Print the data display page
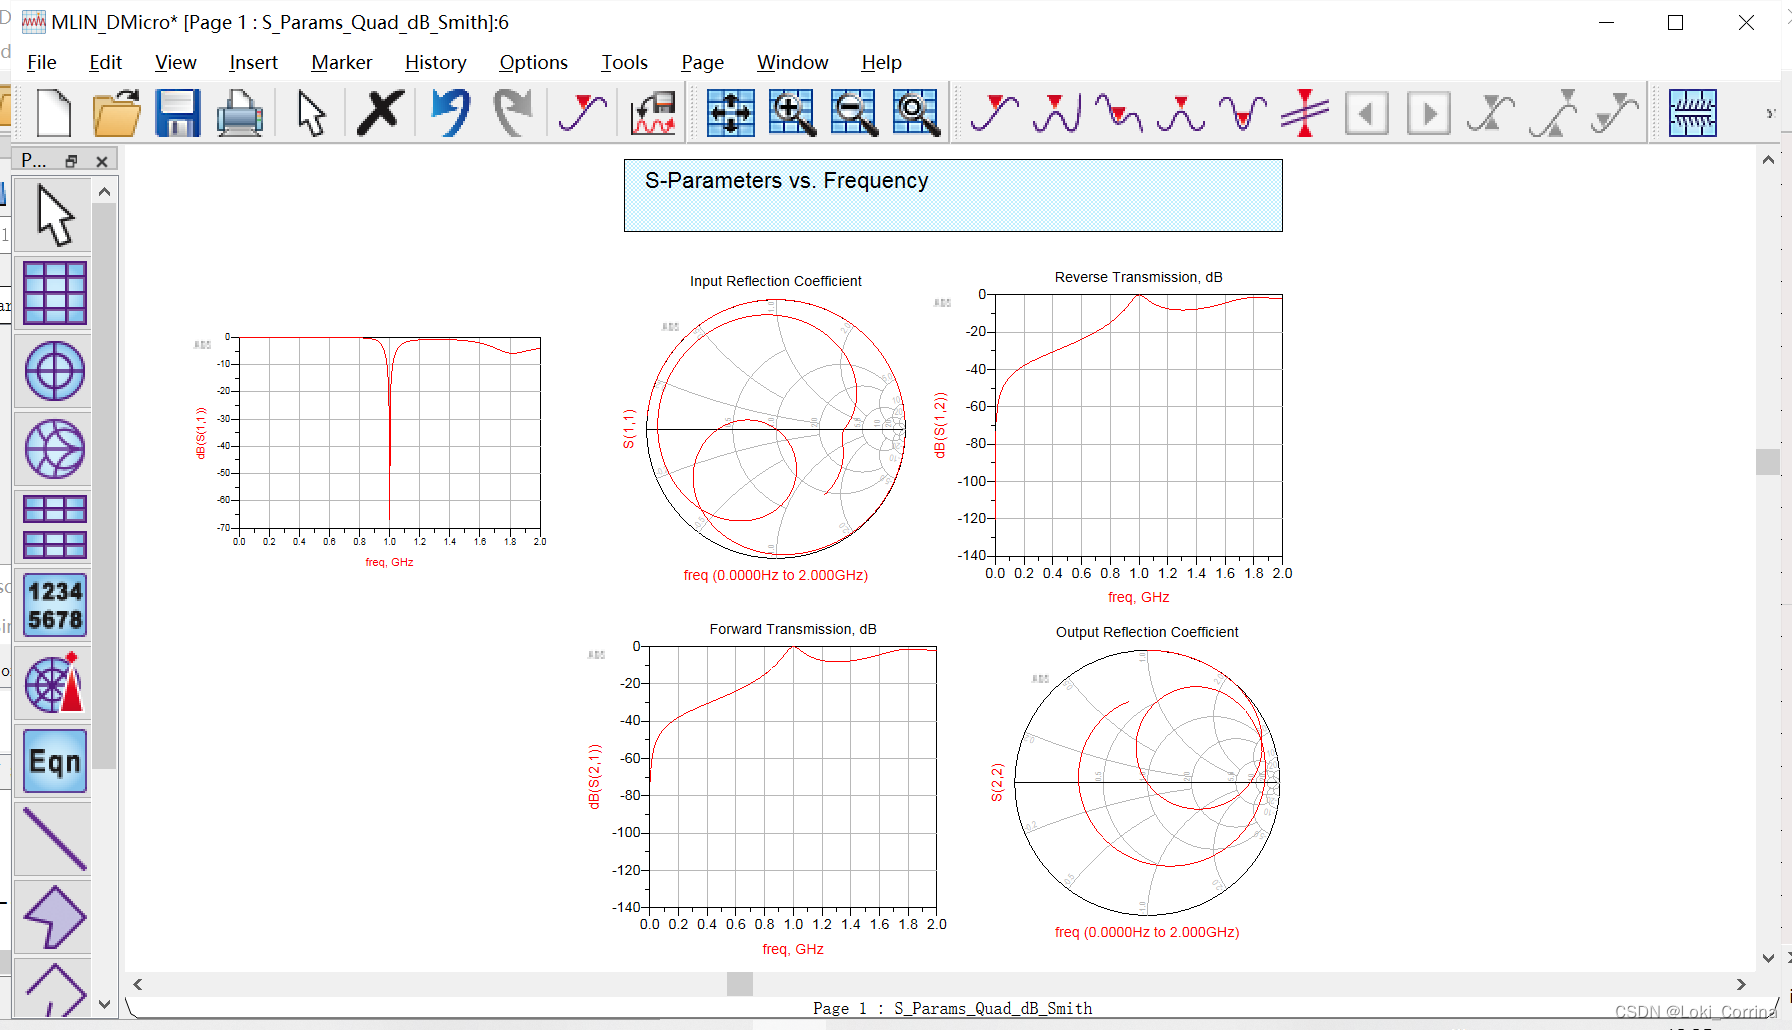Image resolution: width=1792 pixels, height=1030 pixels. coord(240,113)
